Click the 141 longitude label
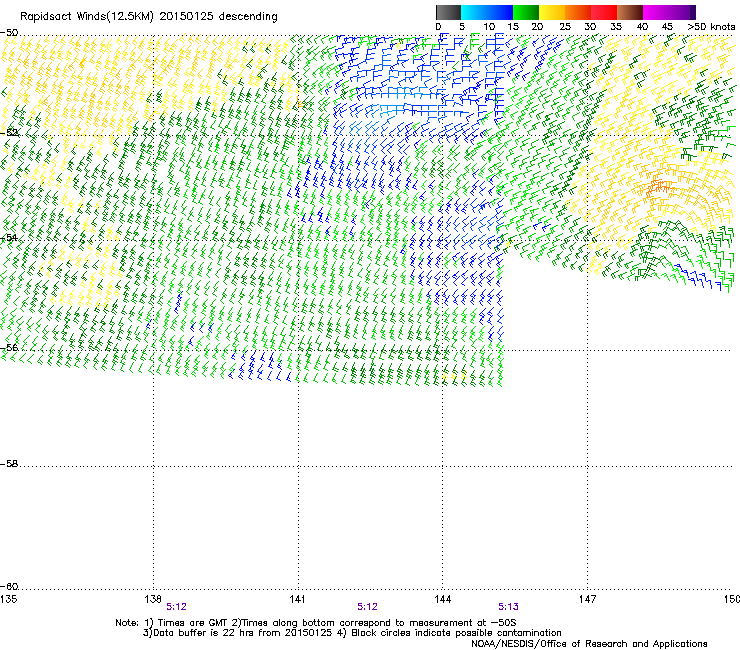The width and height of the screenshot is (740, 650). [x=298, y=599]
